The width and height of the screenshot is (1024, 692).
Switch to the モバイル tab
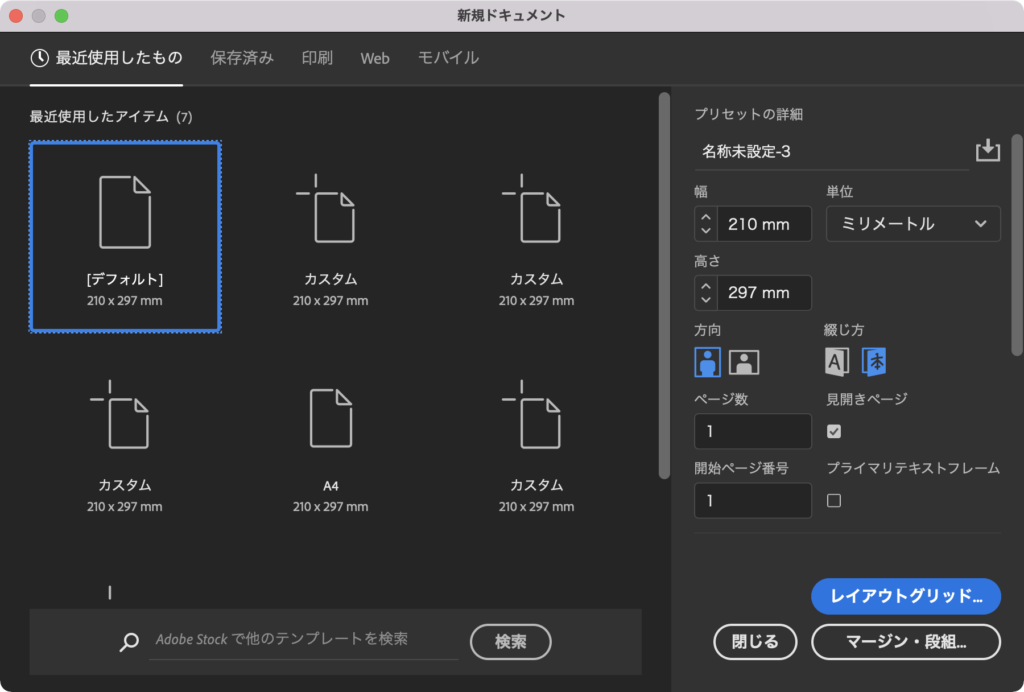[447, 58]
